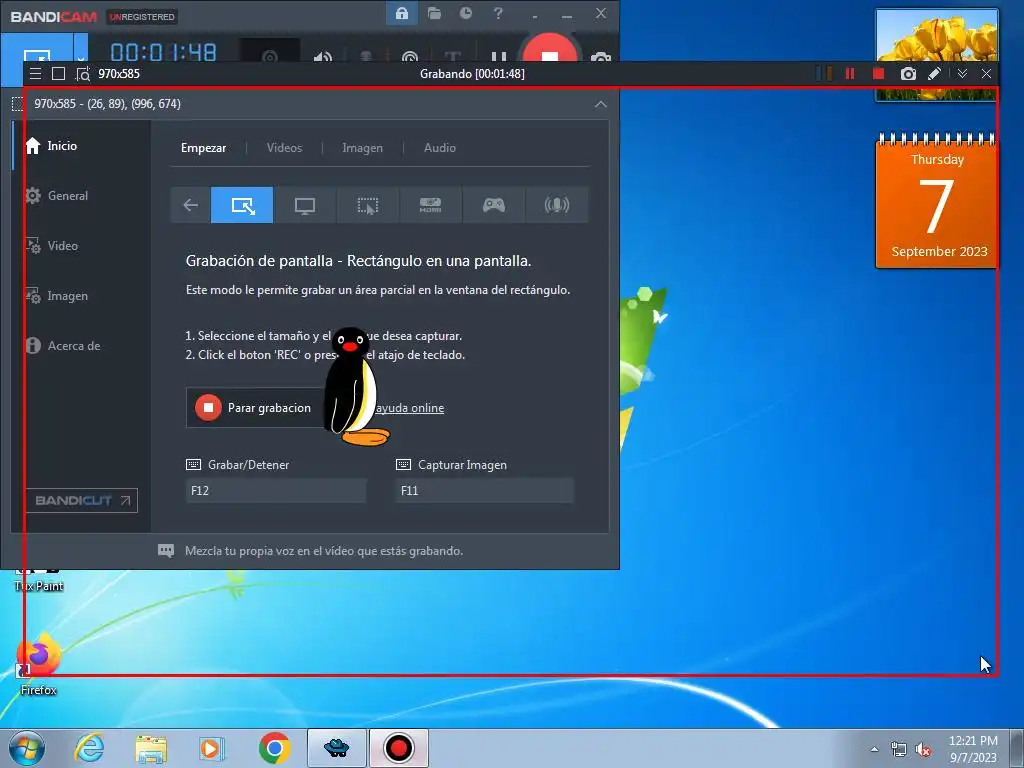Image resolution: width=1024 pixels, height=768 pixels.
Task: Select HDMI device recording mode icon
Action: pos(430,205)
